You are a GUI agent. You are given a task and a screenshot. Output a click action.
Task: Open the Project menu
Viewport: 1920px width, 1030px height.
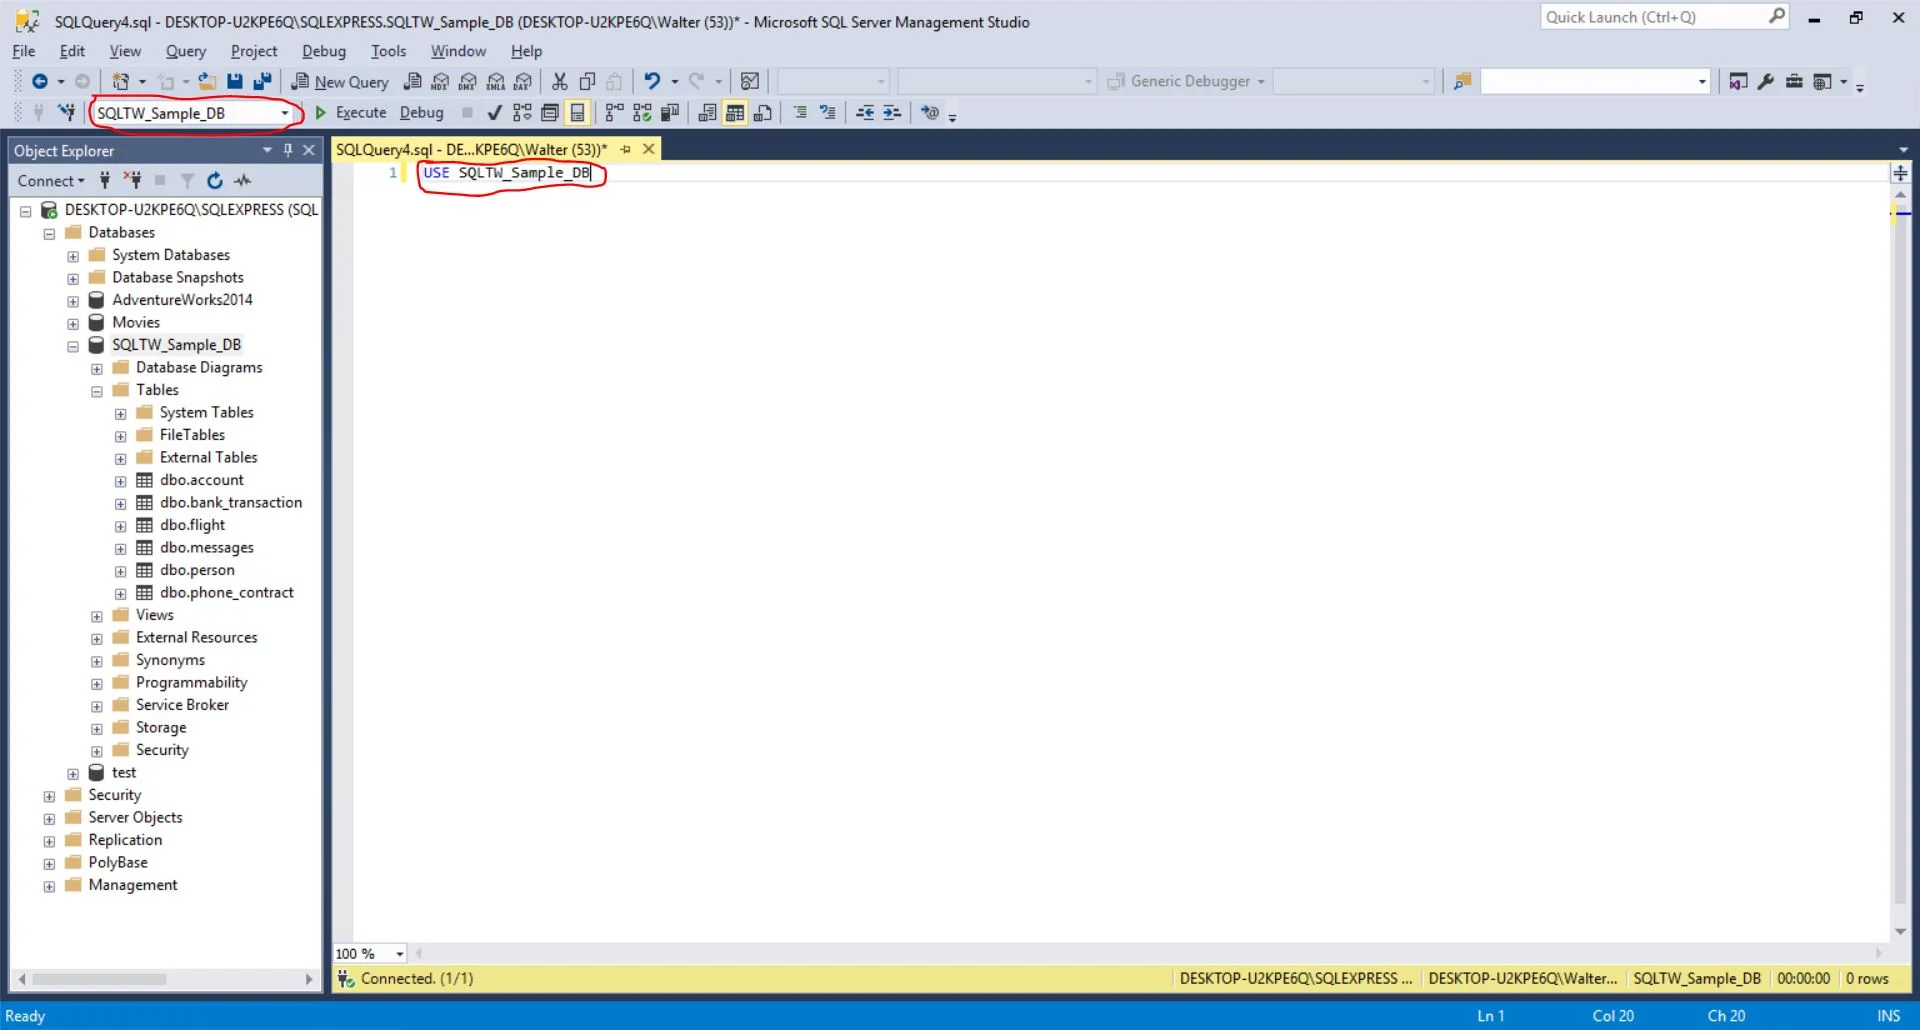[x=254, y=51]
